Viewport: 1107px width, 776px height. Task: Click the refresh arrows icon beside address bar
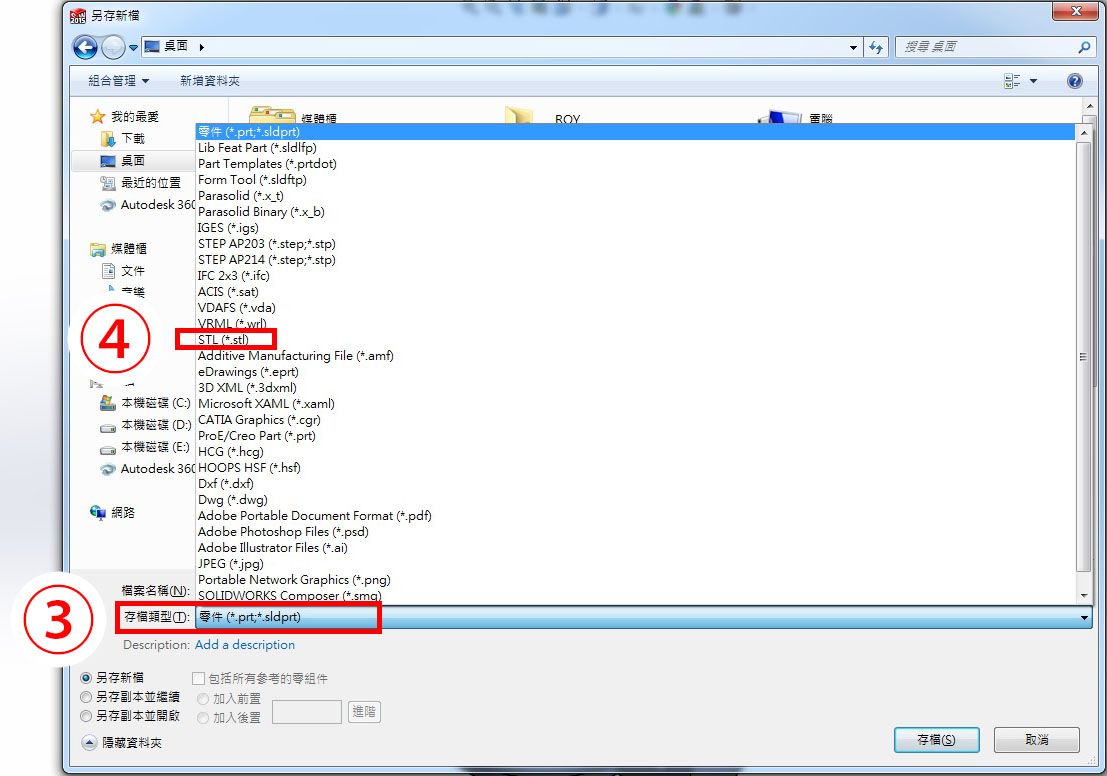pyautogui.click(x=876, y=47)
